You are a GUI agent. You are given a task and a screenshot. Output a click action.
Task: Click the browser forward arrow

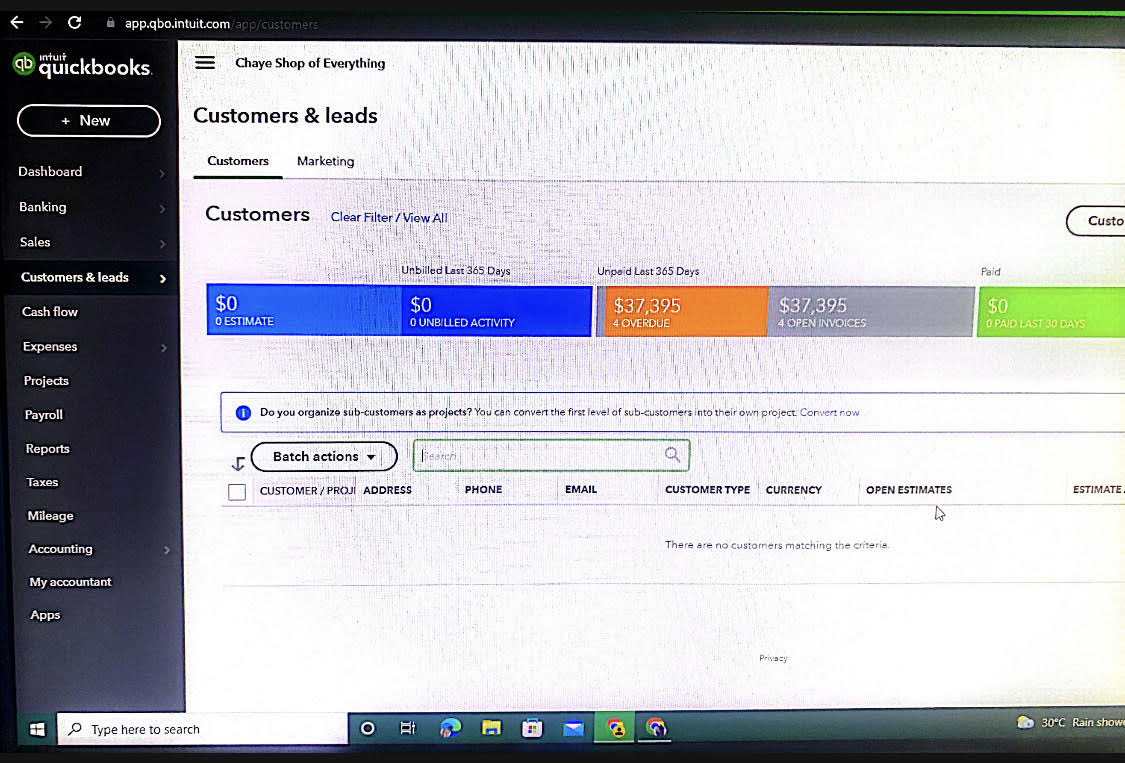[x=45, y=22]
